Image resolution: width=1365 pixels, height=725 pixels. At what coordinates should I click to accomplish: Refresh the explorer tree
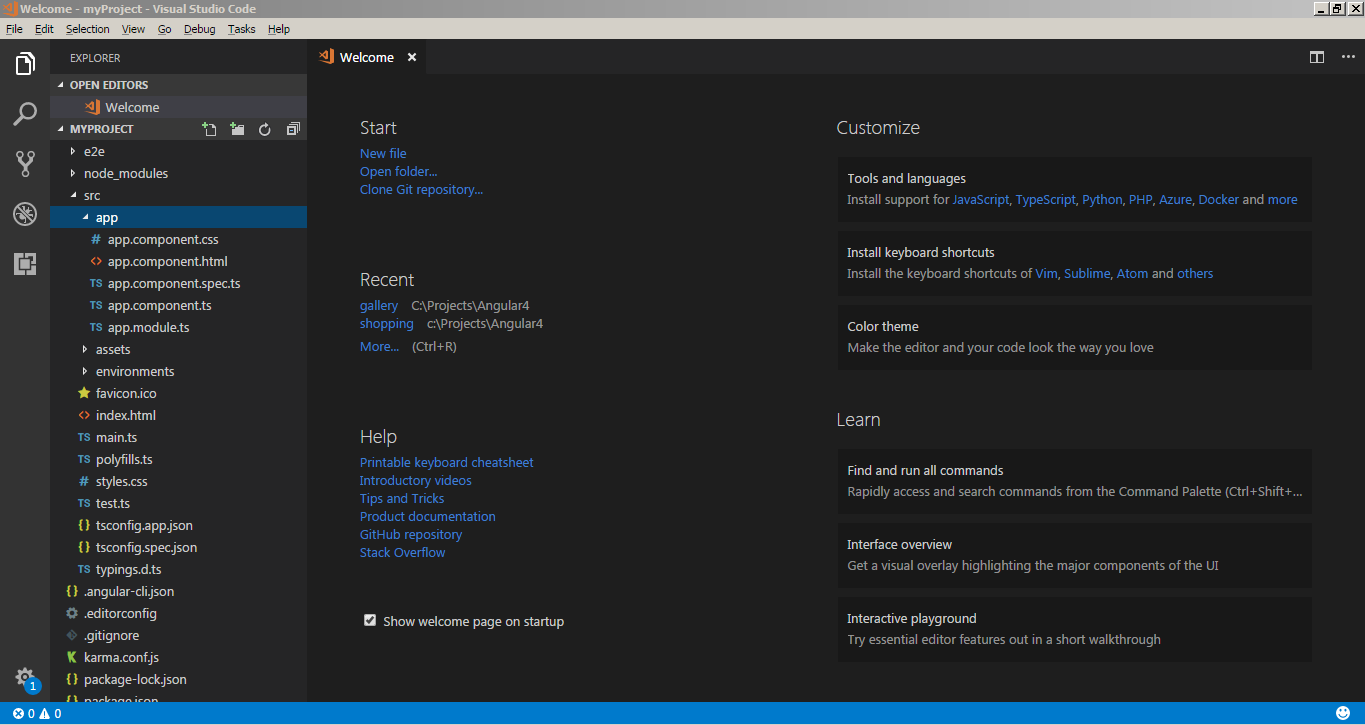(x=265, y=129)
